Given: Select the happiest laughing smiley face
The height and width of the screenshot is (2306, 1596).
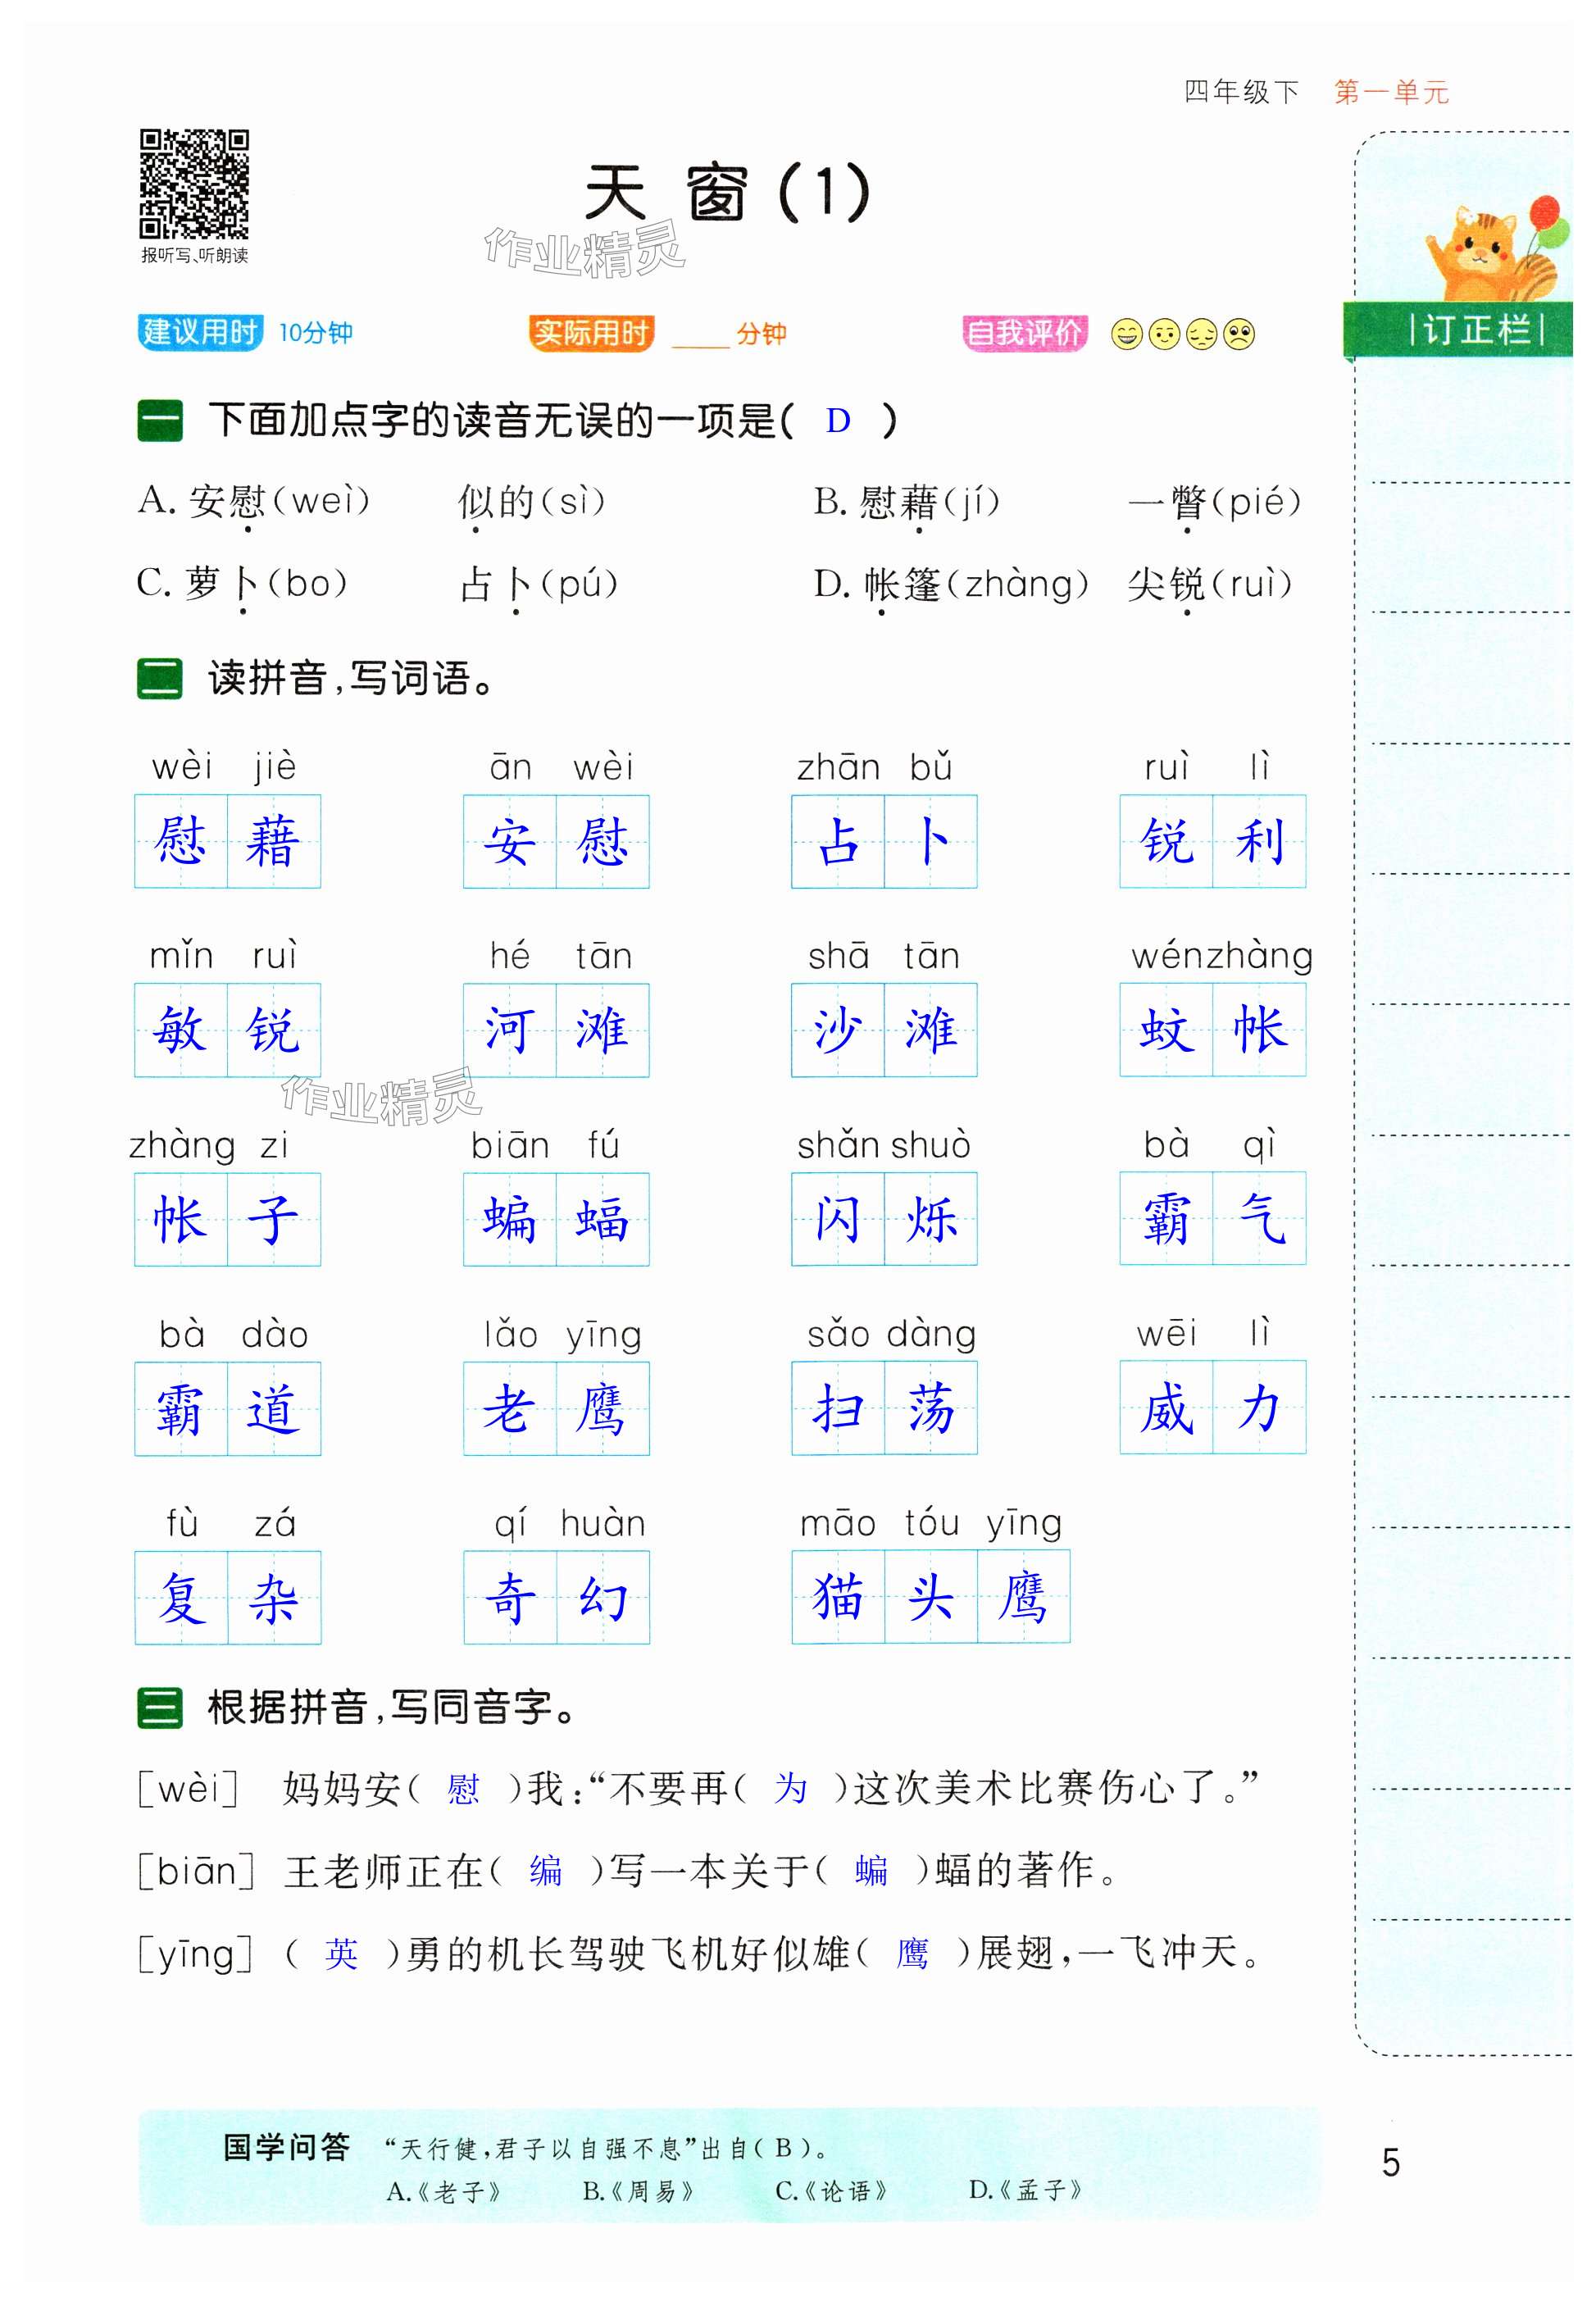Looking at the screenshot, I should tap(1126, 334).
